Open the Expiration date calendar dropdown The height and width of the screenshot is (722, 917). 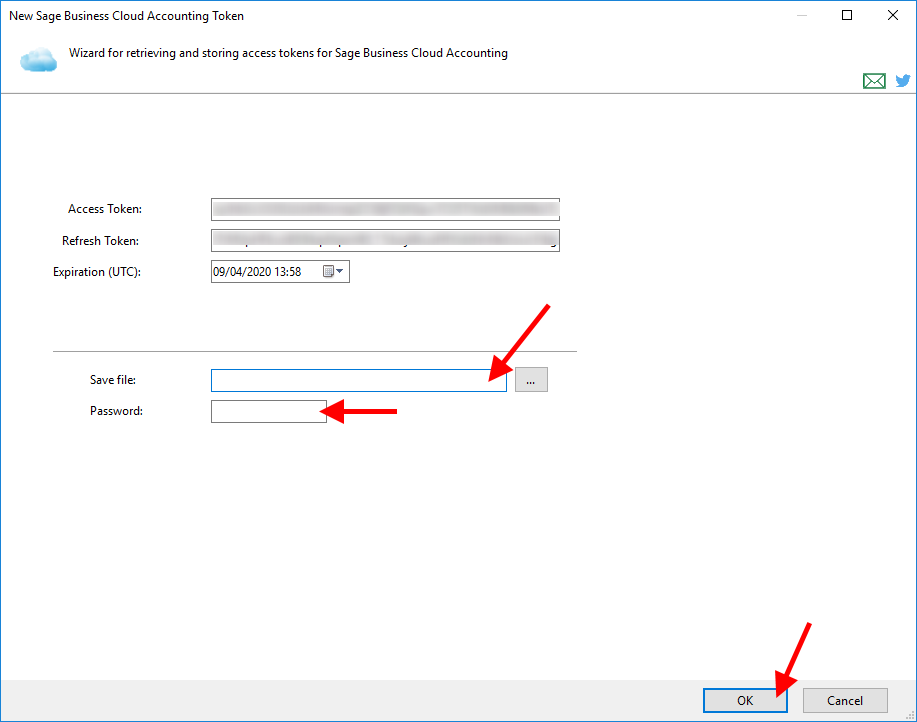pyautogui.click(x=333, y=271)
